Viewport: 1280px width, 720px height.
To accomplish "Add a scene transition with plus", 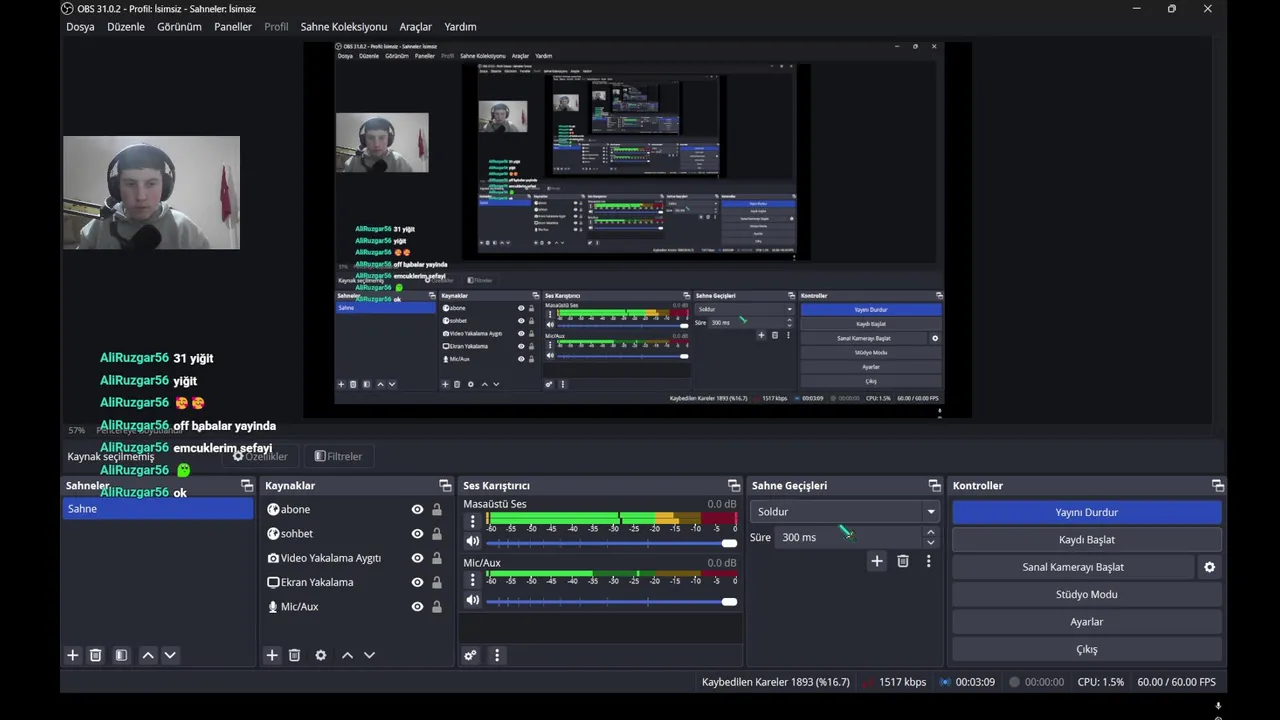I will point(877,561).
